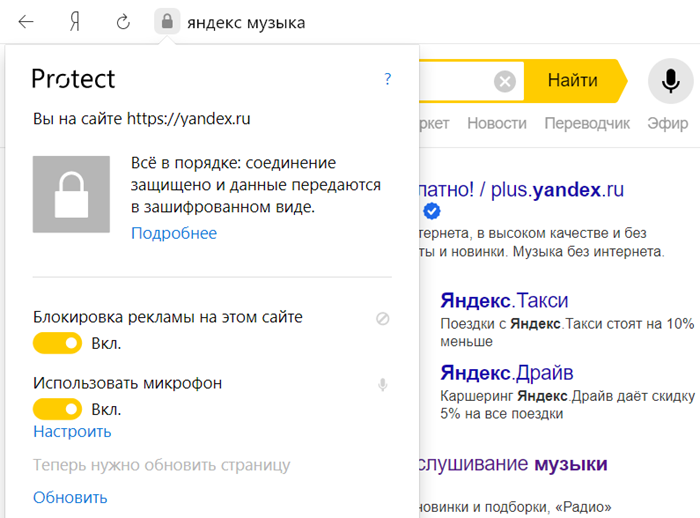
Task: Open the Переводчик tab
Action: pos(587,123)
